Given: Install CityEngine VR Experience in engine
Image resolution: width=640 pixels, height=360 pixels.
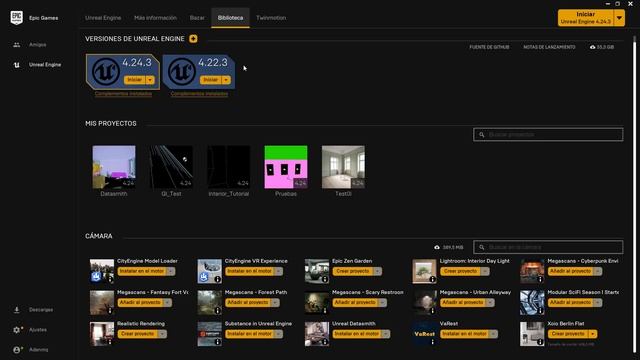Looking at the screenshot, I should click(249, 271).
